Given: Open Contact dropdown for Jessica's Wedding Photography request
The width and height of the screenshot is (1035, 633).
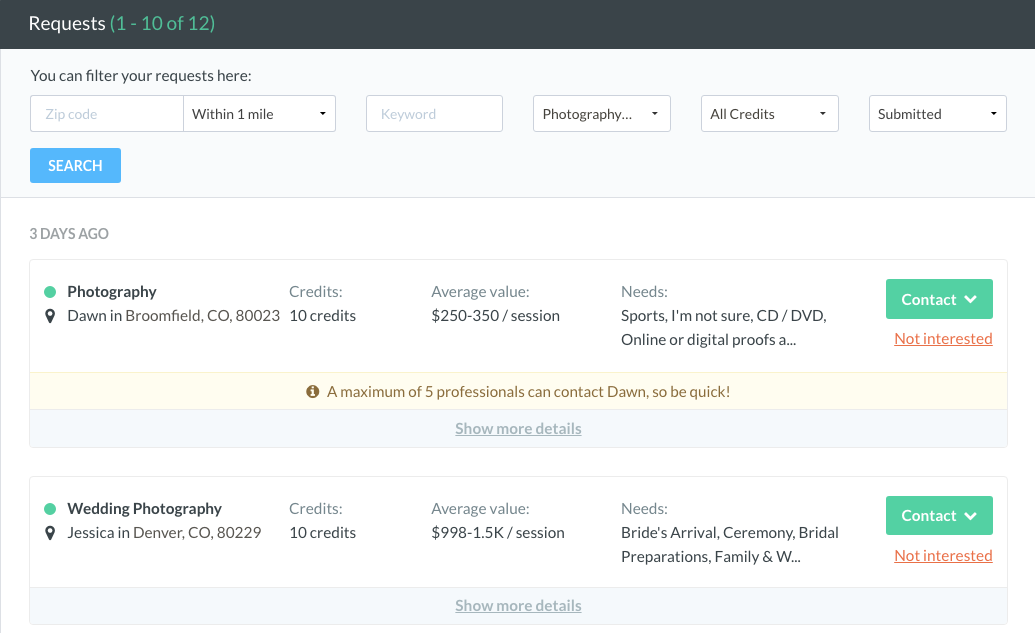Looking at the screenshot, I should coord(939,516).
